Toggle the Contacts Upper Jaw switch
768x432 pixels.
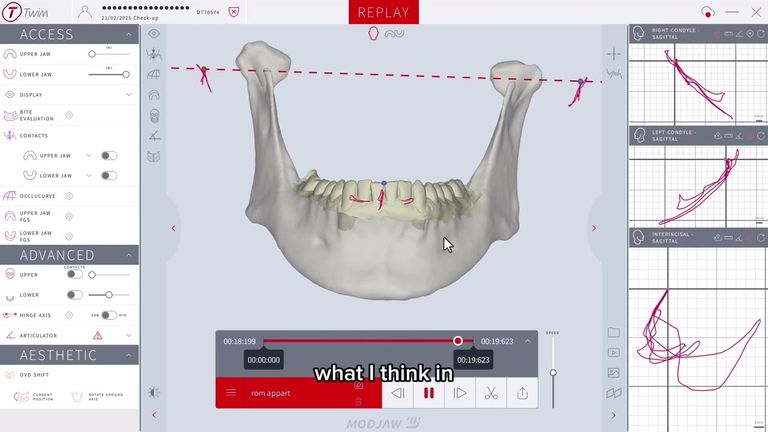tap(109, 155)
